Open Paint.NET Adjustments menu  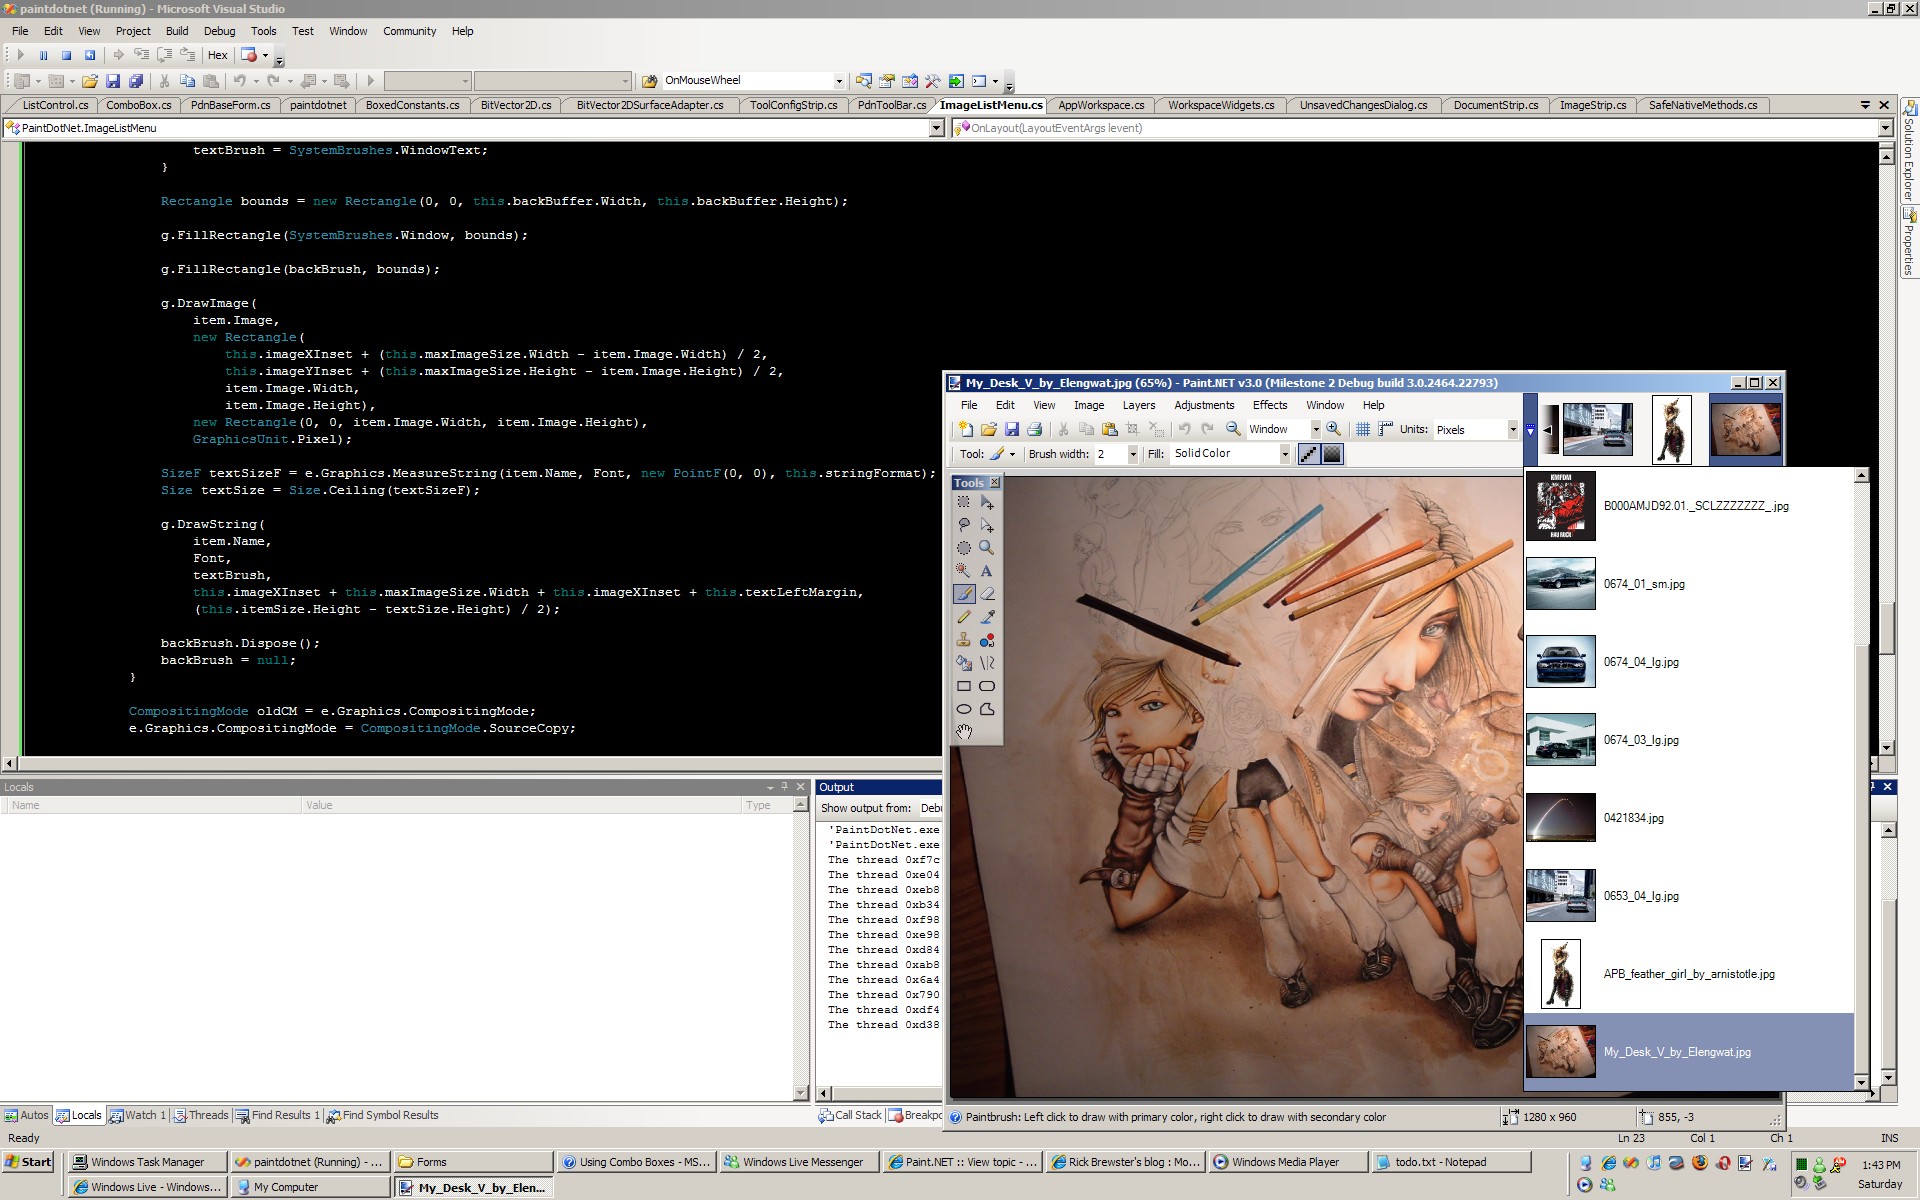tap(1204, 405)
